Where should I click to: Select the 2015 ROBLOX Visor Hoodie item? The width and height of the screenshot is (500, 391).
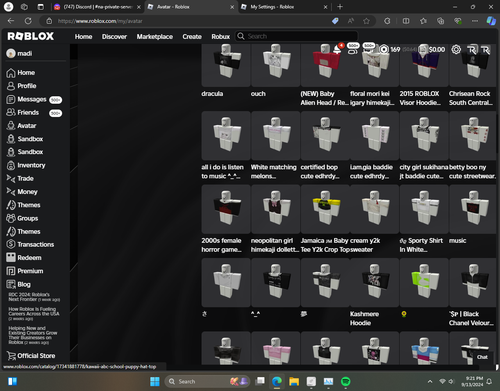(424, 66)
